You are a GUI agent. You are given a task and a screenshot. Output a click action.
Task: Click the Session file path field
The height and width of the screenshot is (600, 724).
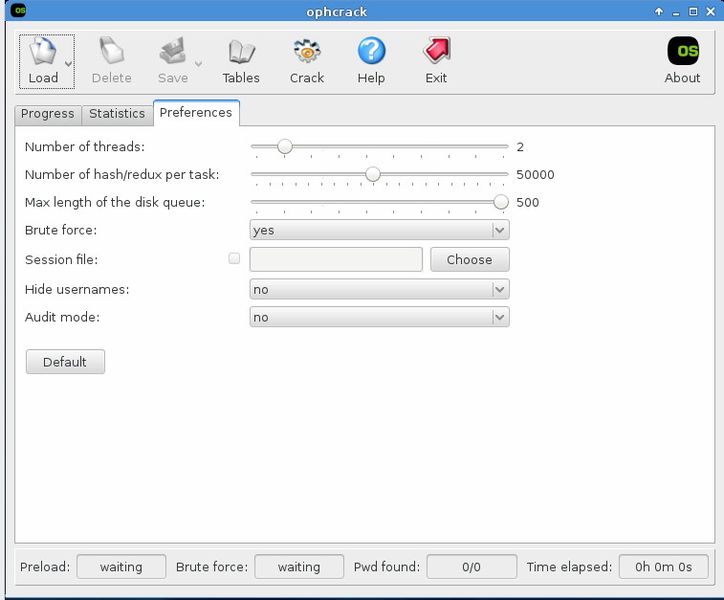(x=336, y=260)
